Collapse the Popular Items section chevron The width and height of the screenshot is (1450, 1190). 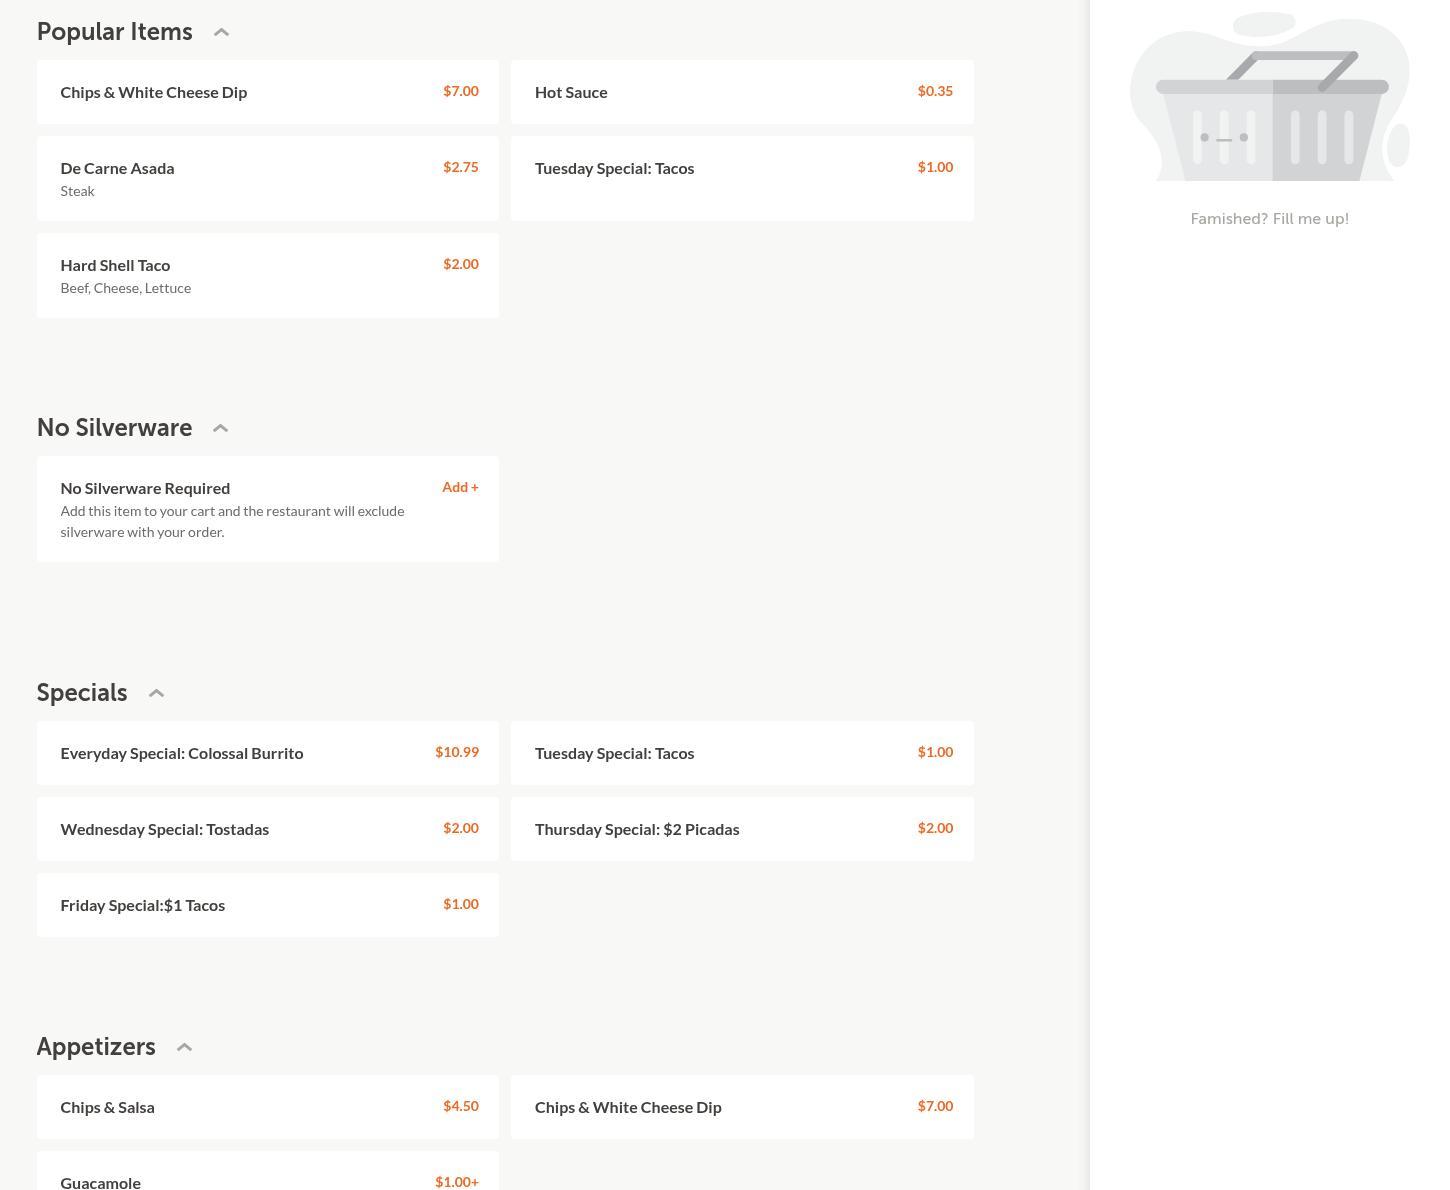pos(222,32)
